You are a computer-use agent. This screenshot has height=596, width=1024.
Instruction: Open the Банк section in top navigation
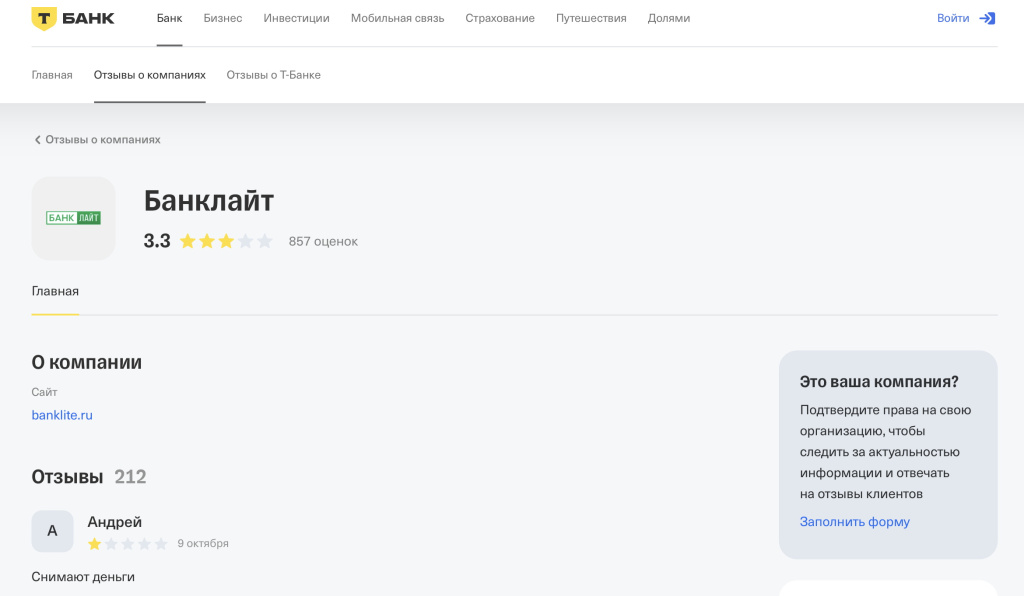[169, 18]
